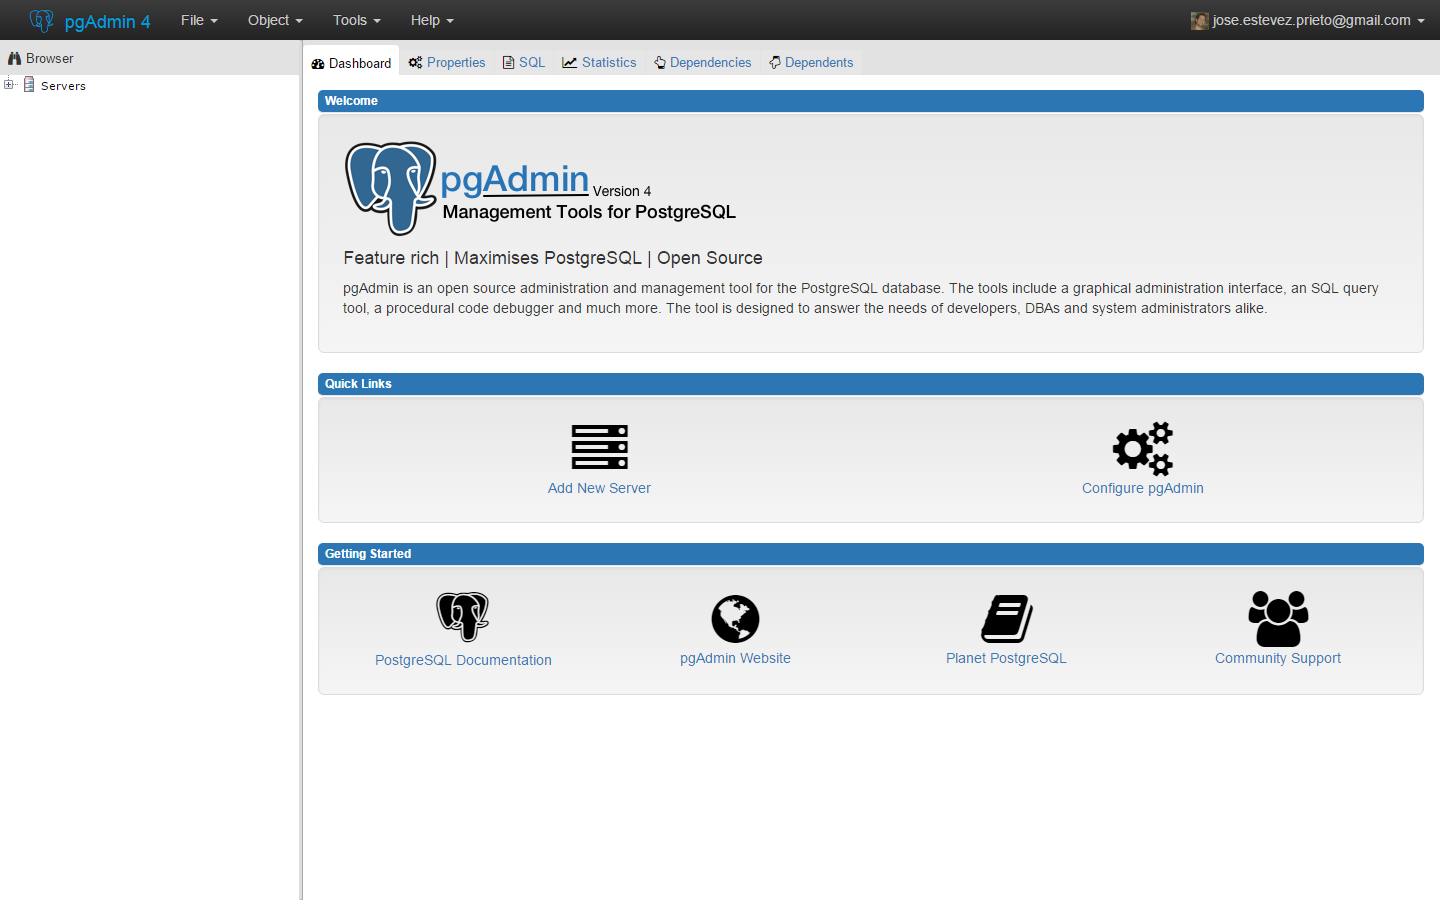Click the Configure pgAdmin link text
1440x900 pixels.
1143,488
